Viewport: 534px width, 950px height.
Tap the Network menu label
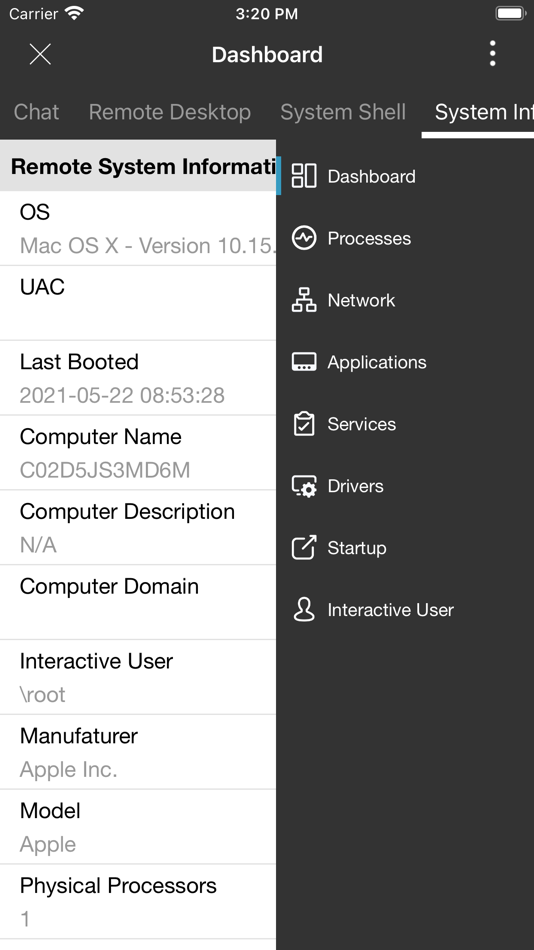(x=361, y=300)
